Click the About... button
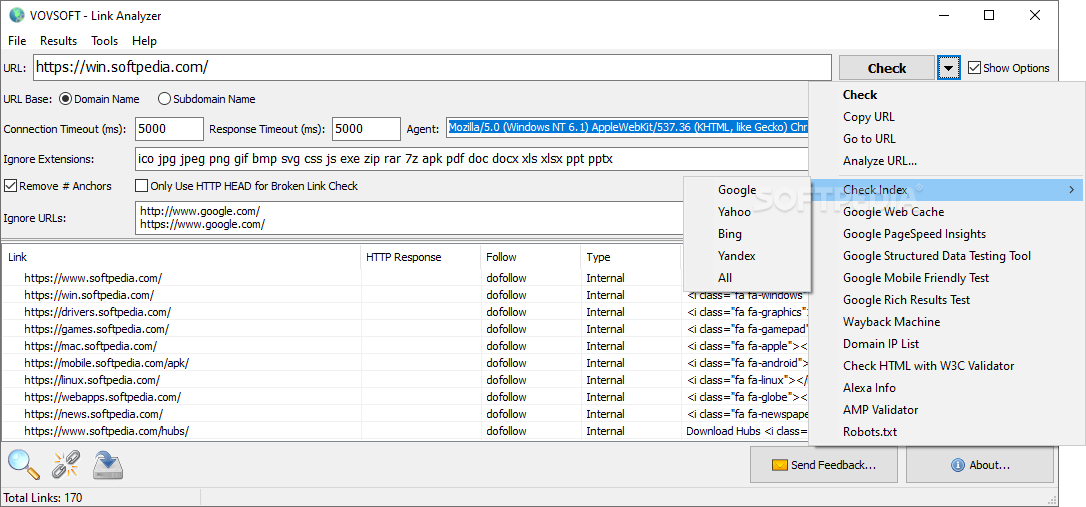Image resolution: width=1086 pixels, height=507 pixels. (x=980, y=465)
